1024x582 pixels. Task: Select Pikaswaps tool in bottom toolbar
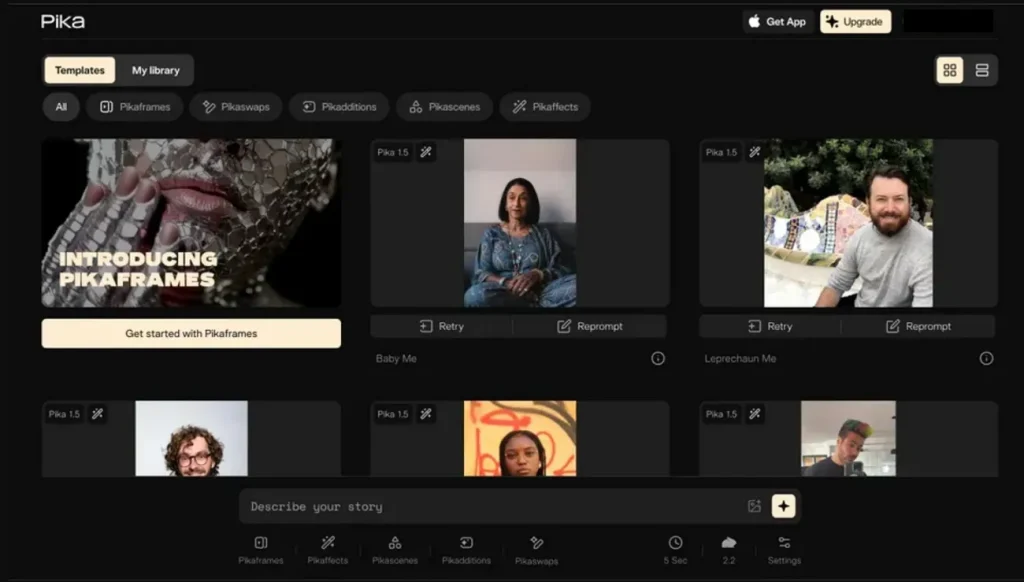[x=536, y=549]
